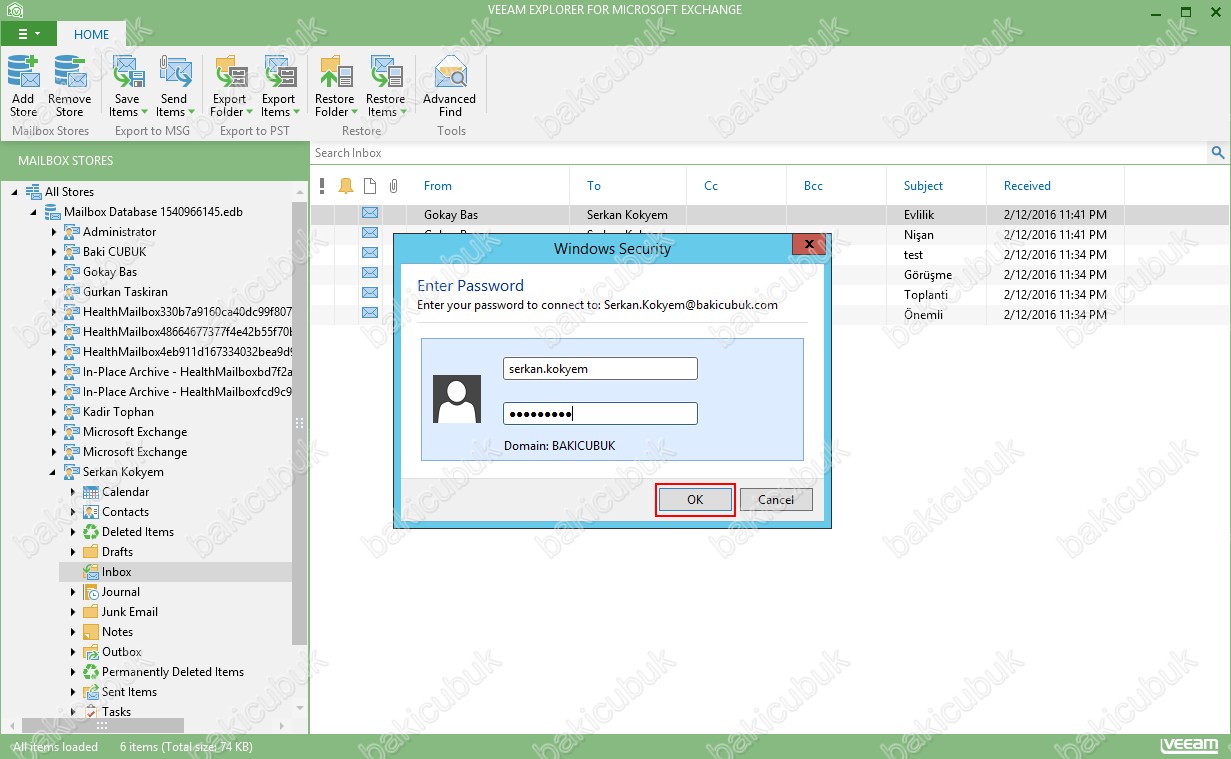
Task: Open the Advanced Find tool
Action: [x=450, y=86]
